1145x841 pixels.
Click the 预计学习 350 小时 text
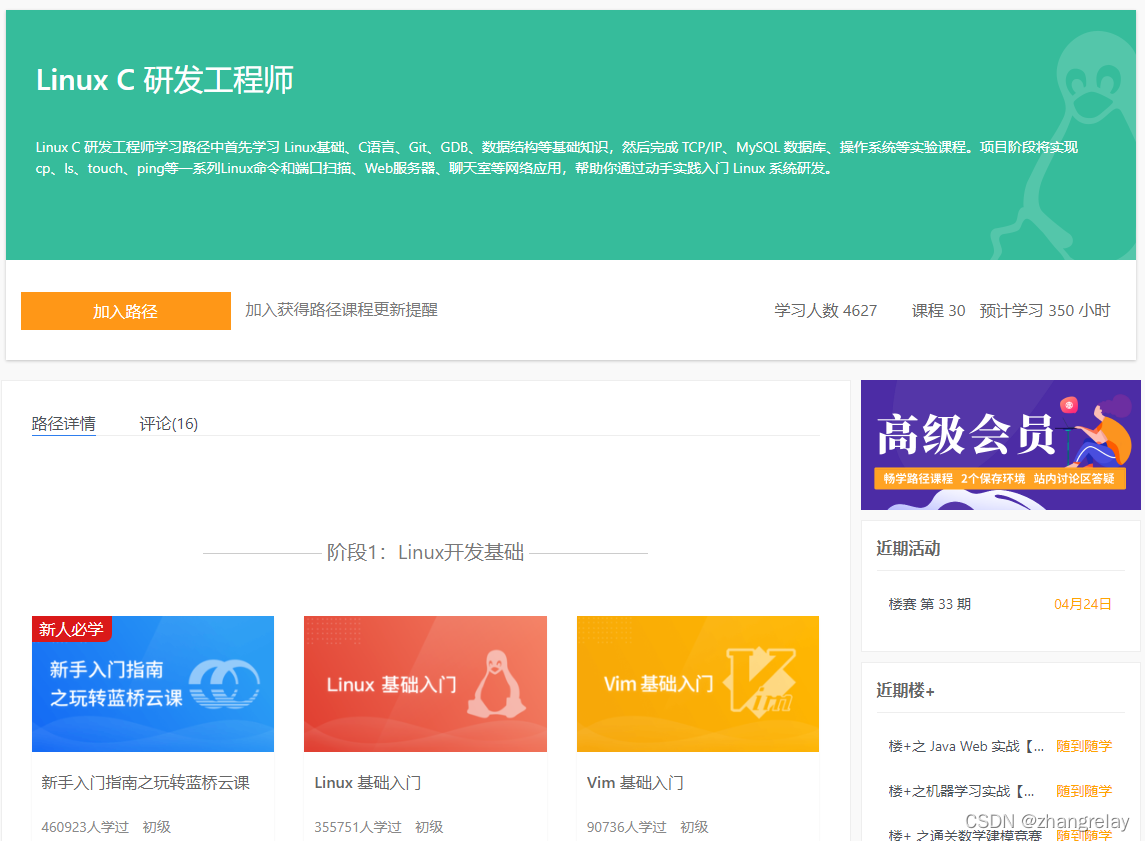(1044, 310)
